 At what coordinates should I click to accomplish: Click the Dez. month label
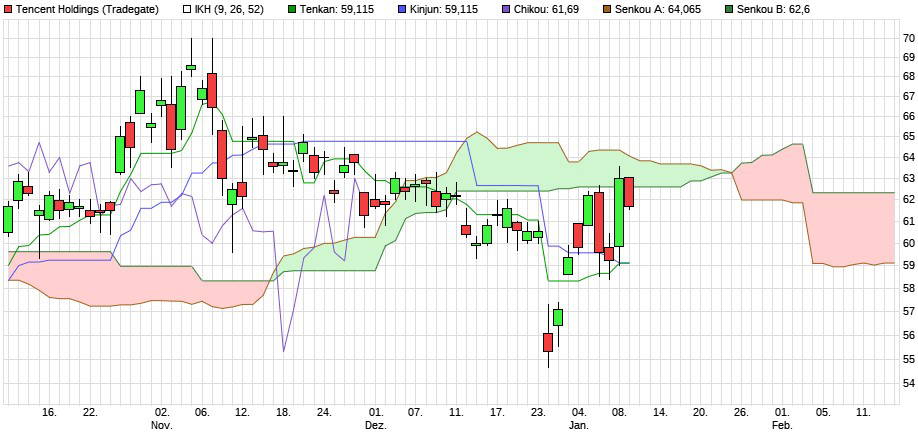tap(375, 425)
